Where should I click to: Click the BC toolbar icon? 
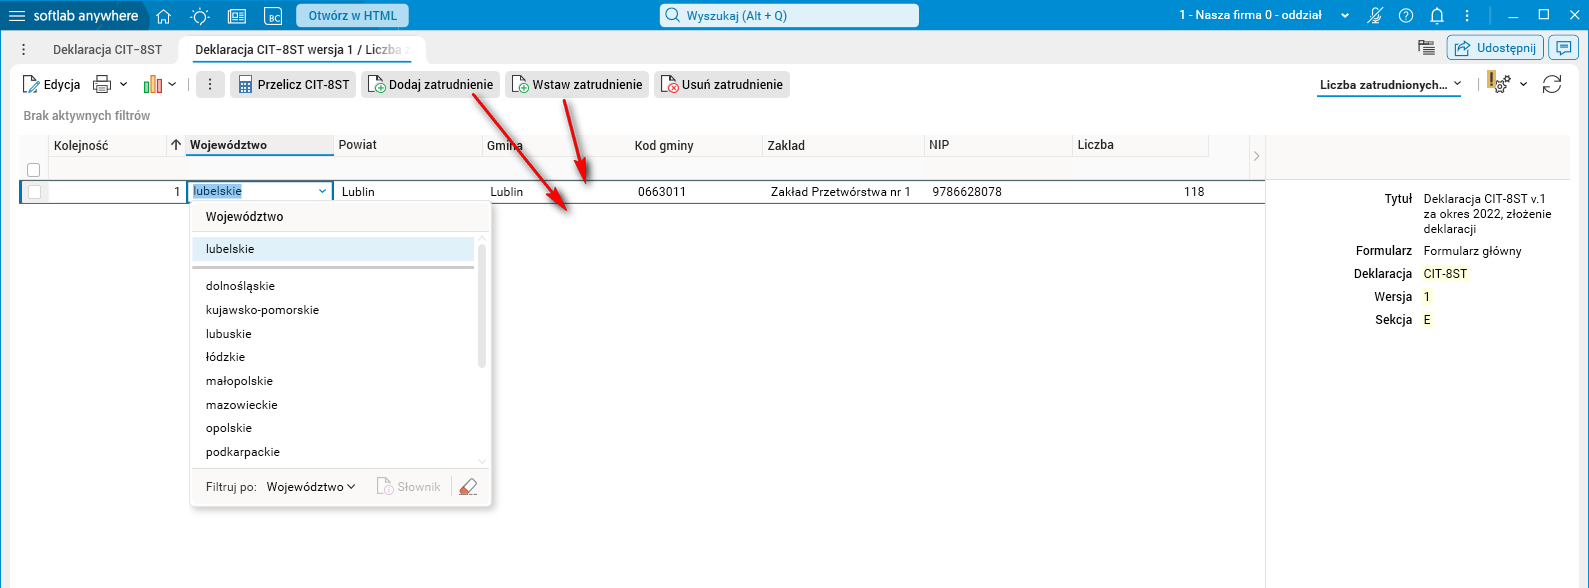click(x=273, y=16)
